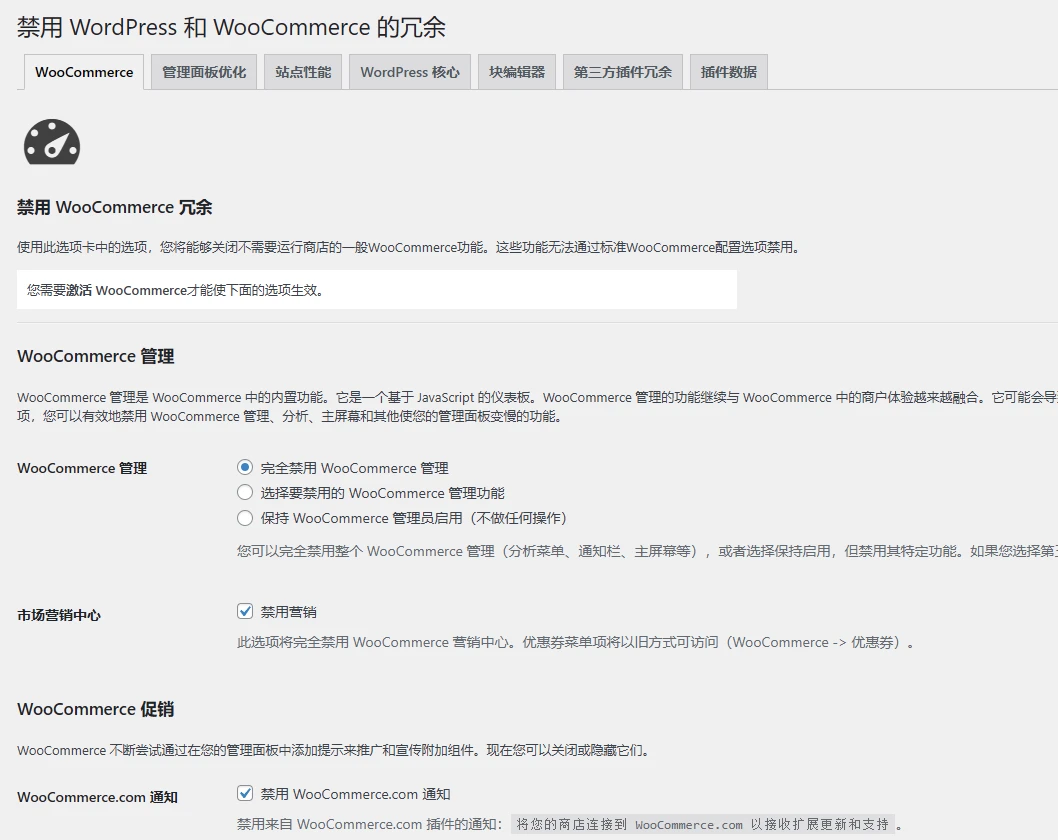The image size is (1058, 840).
Task: Uncheck the 禁用营销 checkbox
Action: (x=245, y=610)
